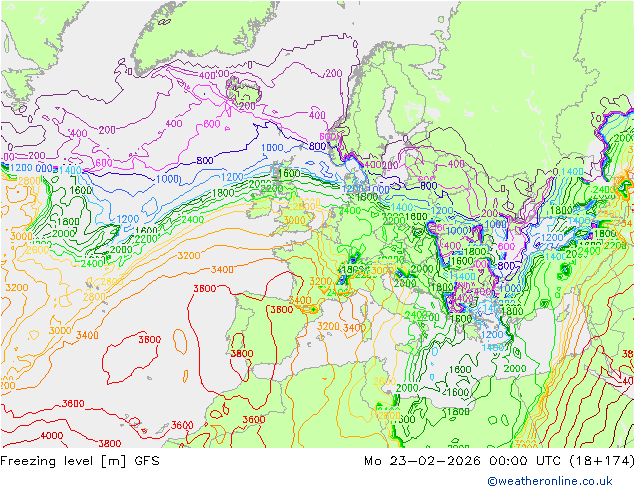Click the '200' contour label just south of Iceland

(247, 106)
